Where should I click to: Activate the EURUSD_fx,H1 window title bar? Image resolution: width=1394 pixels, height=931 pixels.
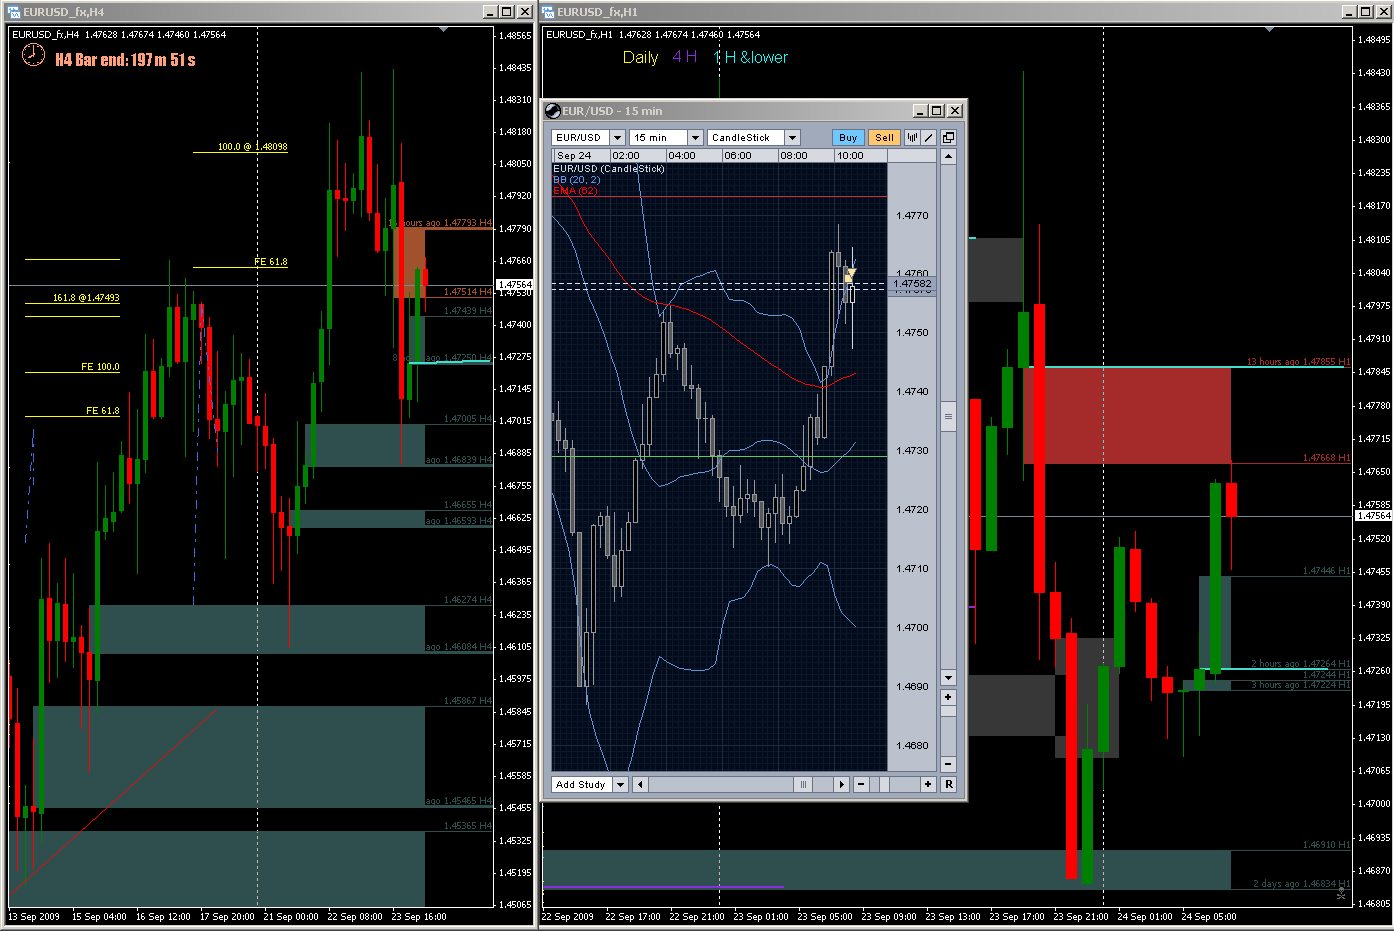[x=900, y=12]
